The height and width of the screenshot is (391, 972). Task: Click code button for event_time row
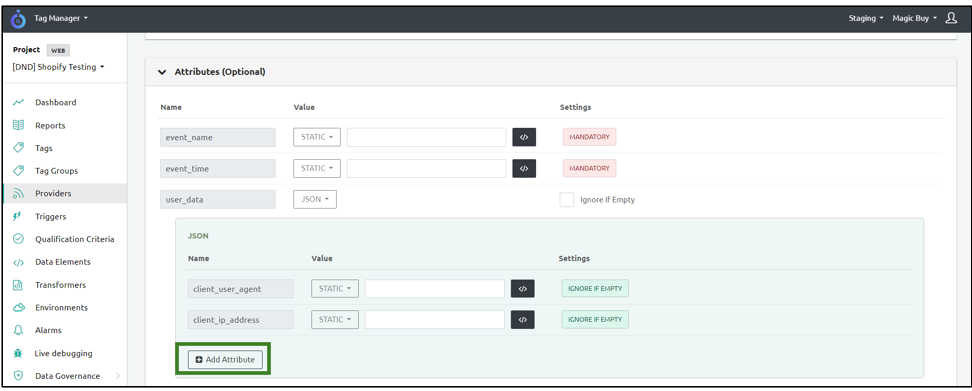pyautogui.click(x=524, y=168)
